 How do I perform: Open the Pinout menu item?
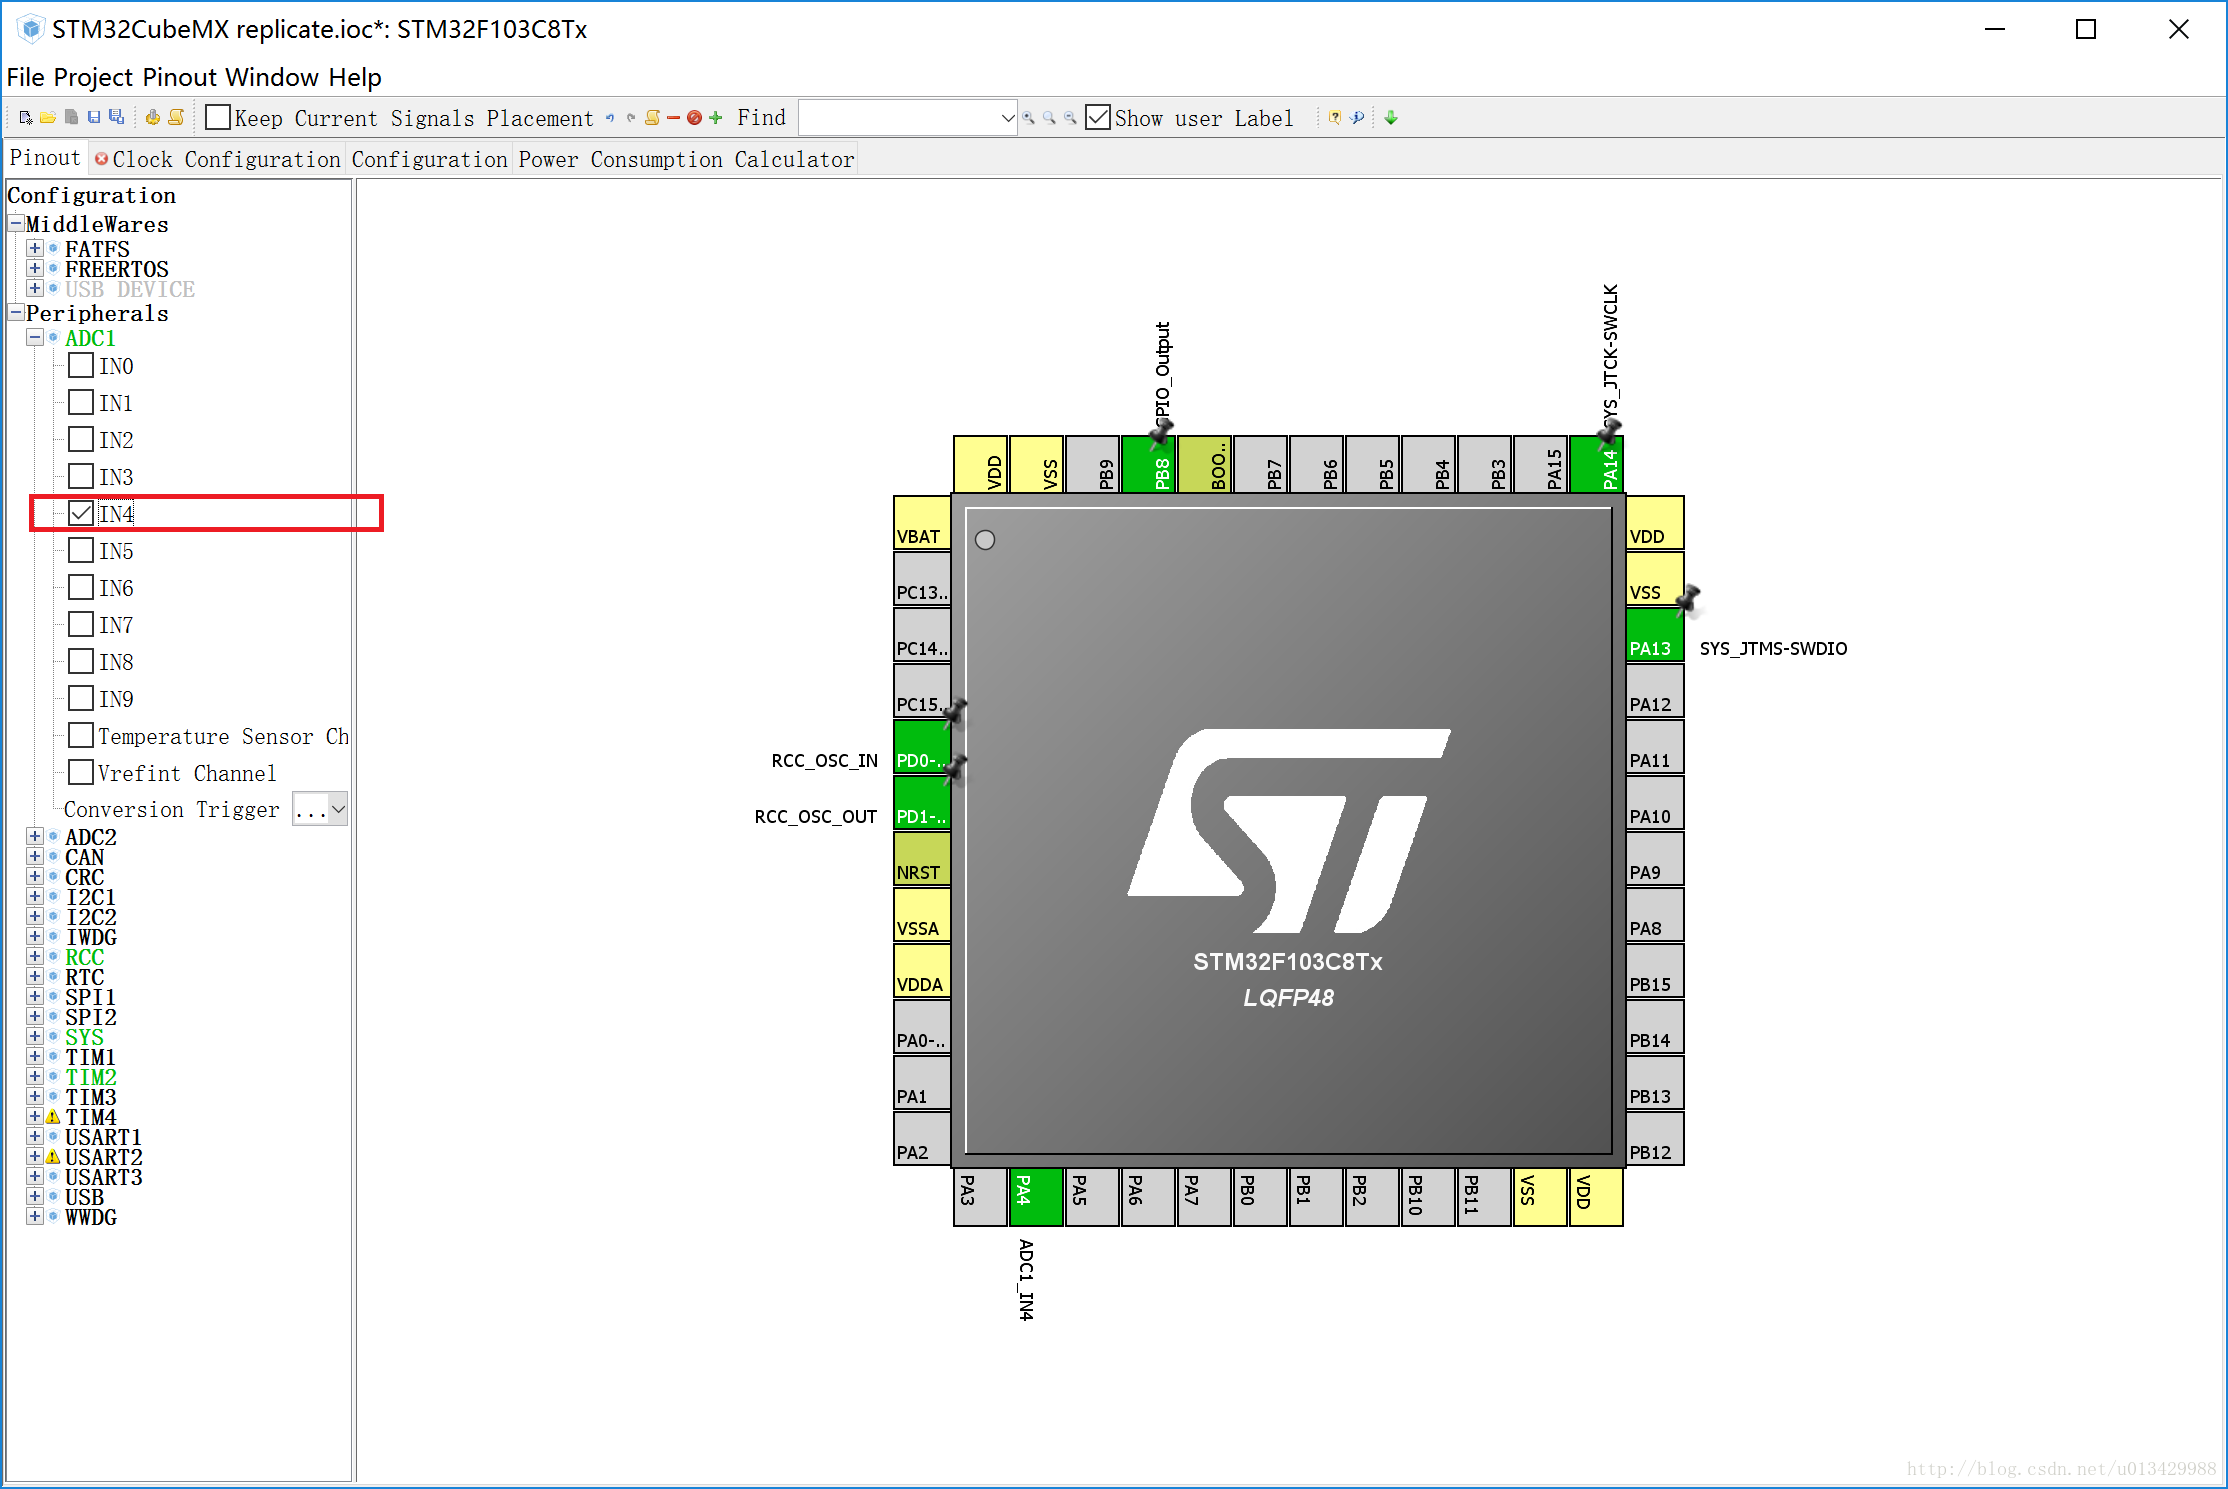[x=178, y=75]
